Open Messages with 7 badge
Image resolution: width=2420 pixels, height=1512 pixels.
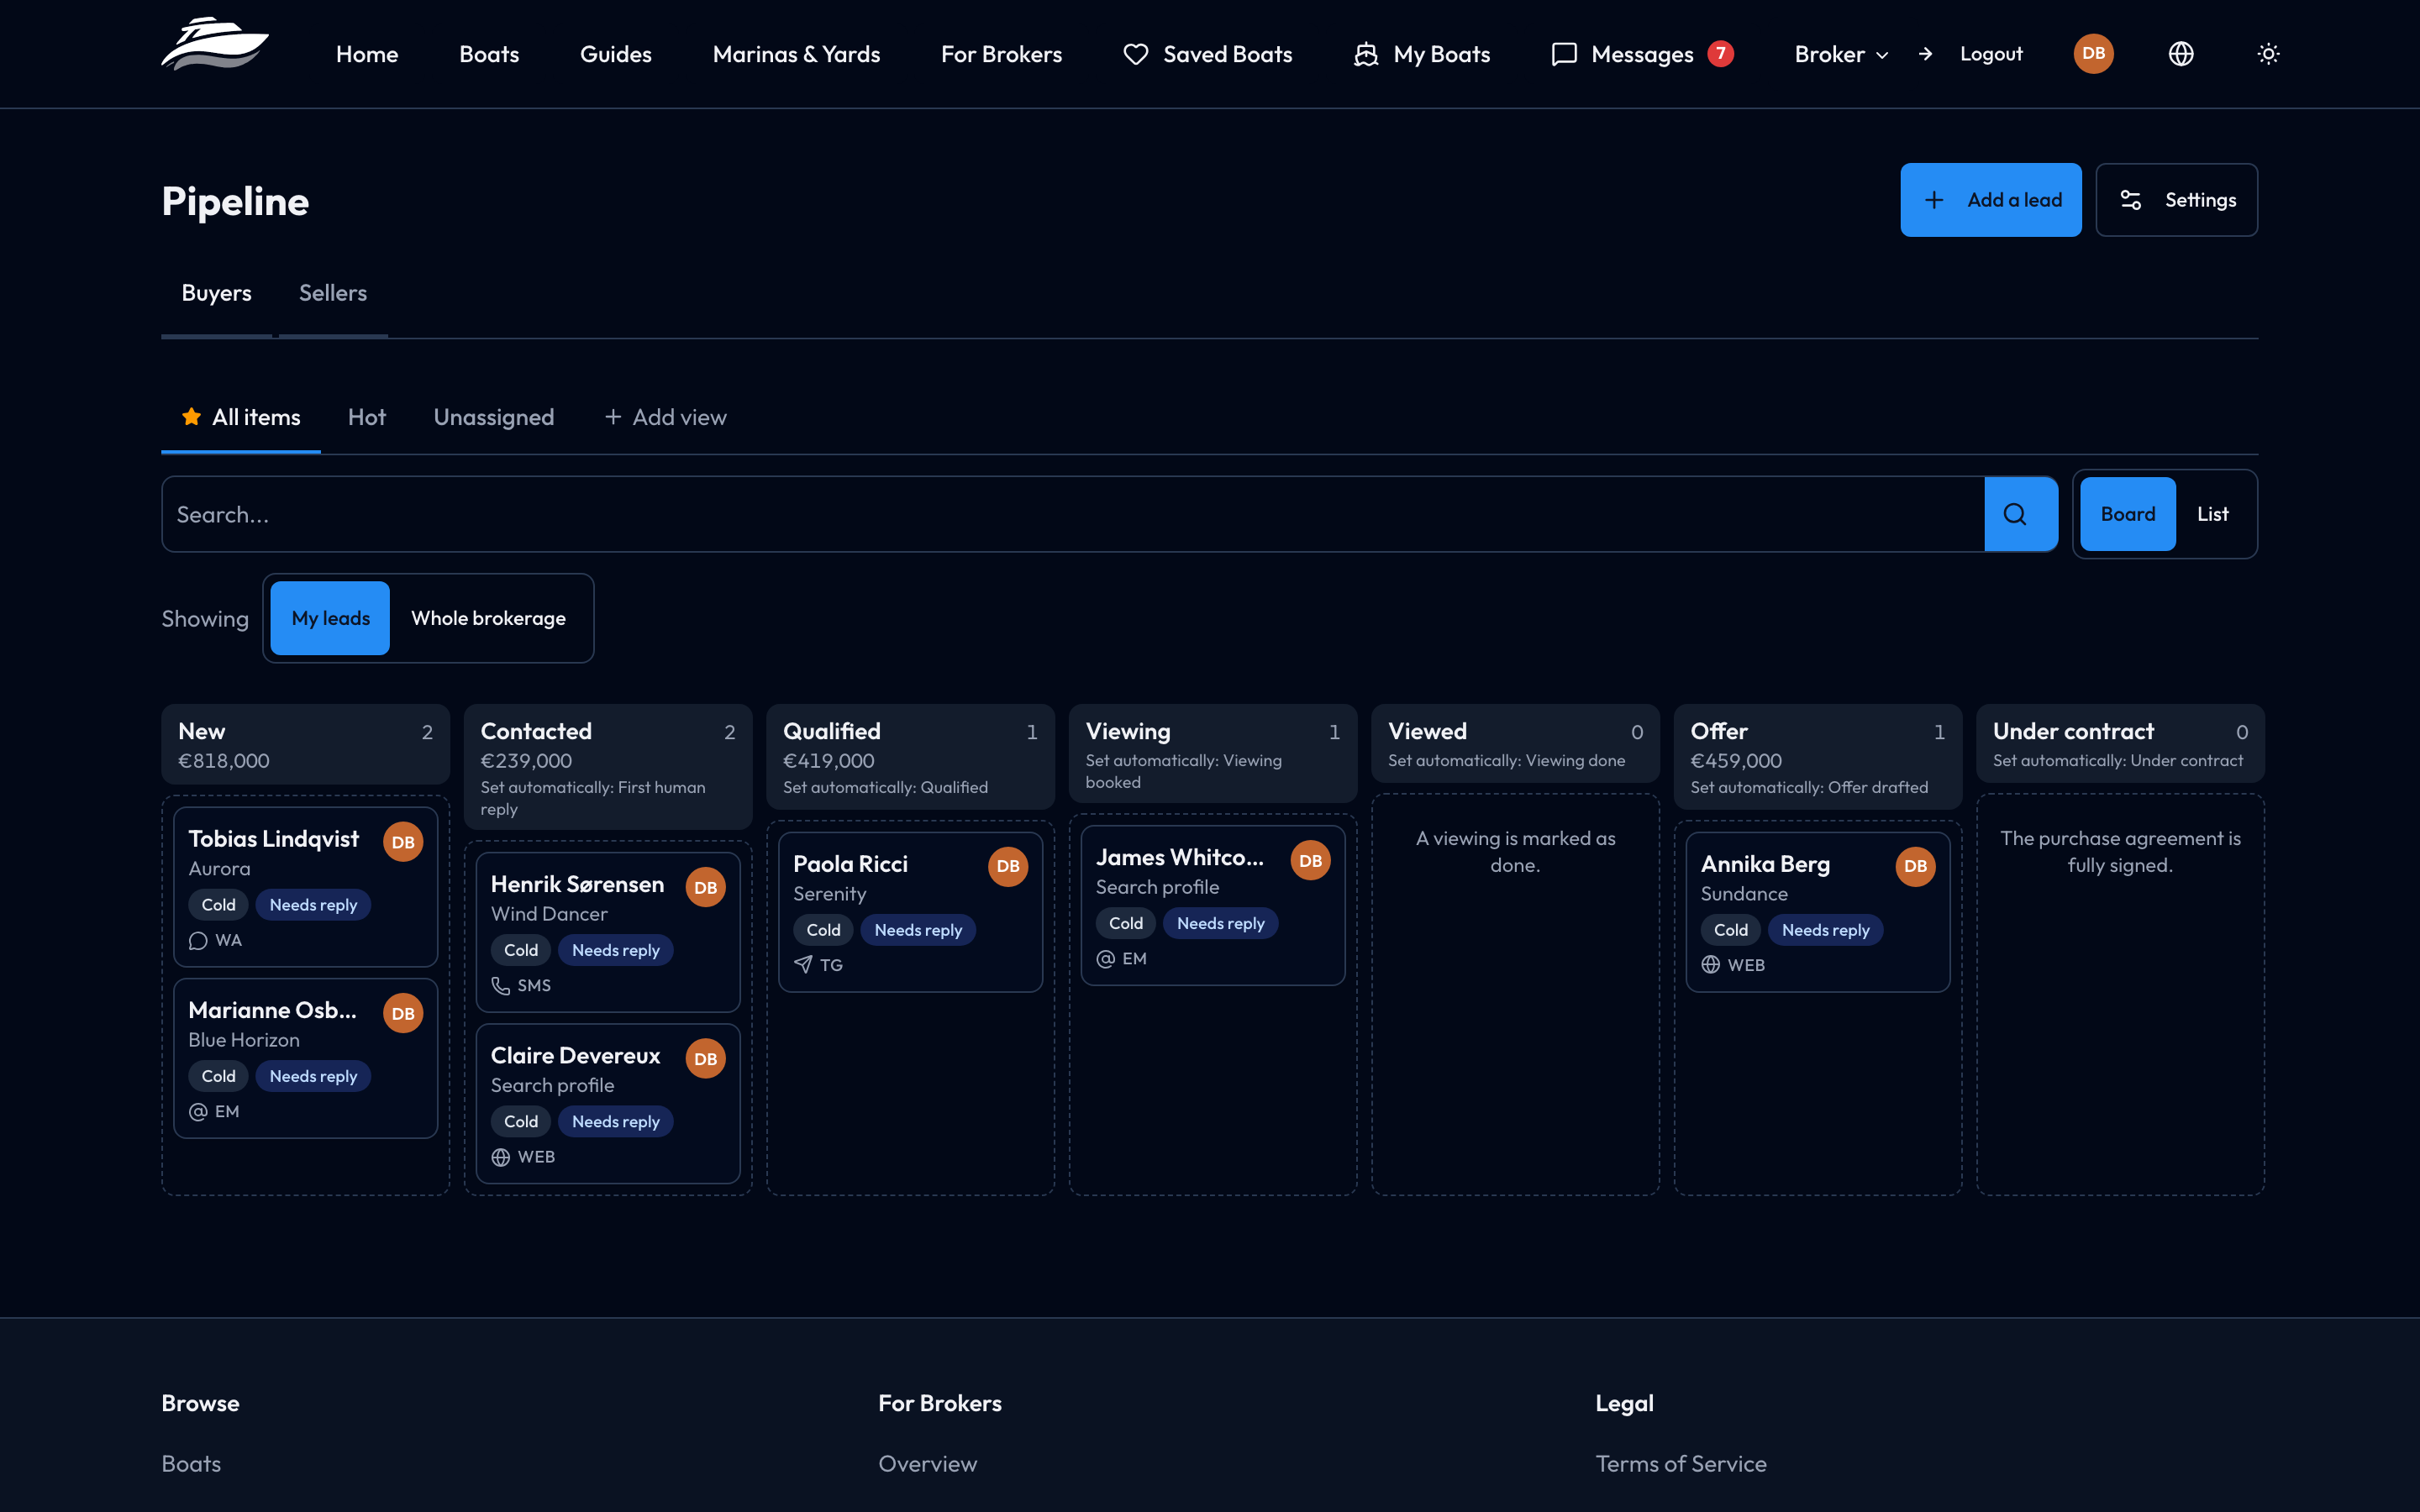coord(1641,54)
